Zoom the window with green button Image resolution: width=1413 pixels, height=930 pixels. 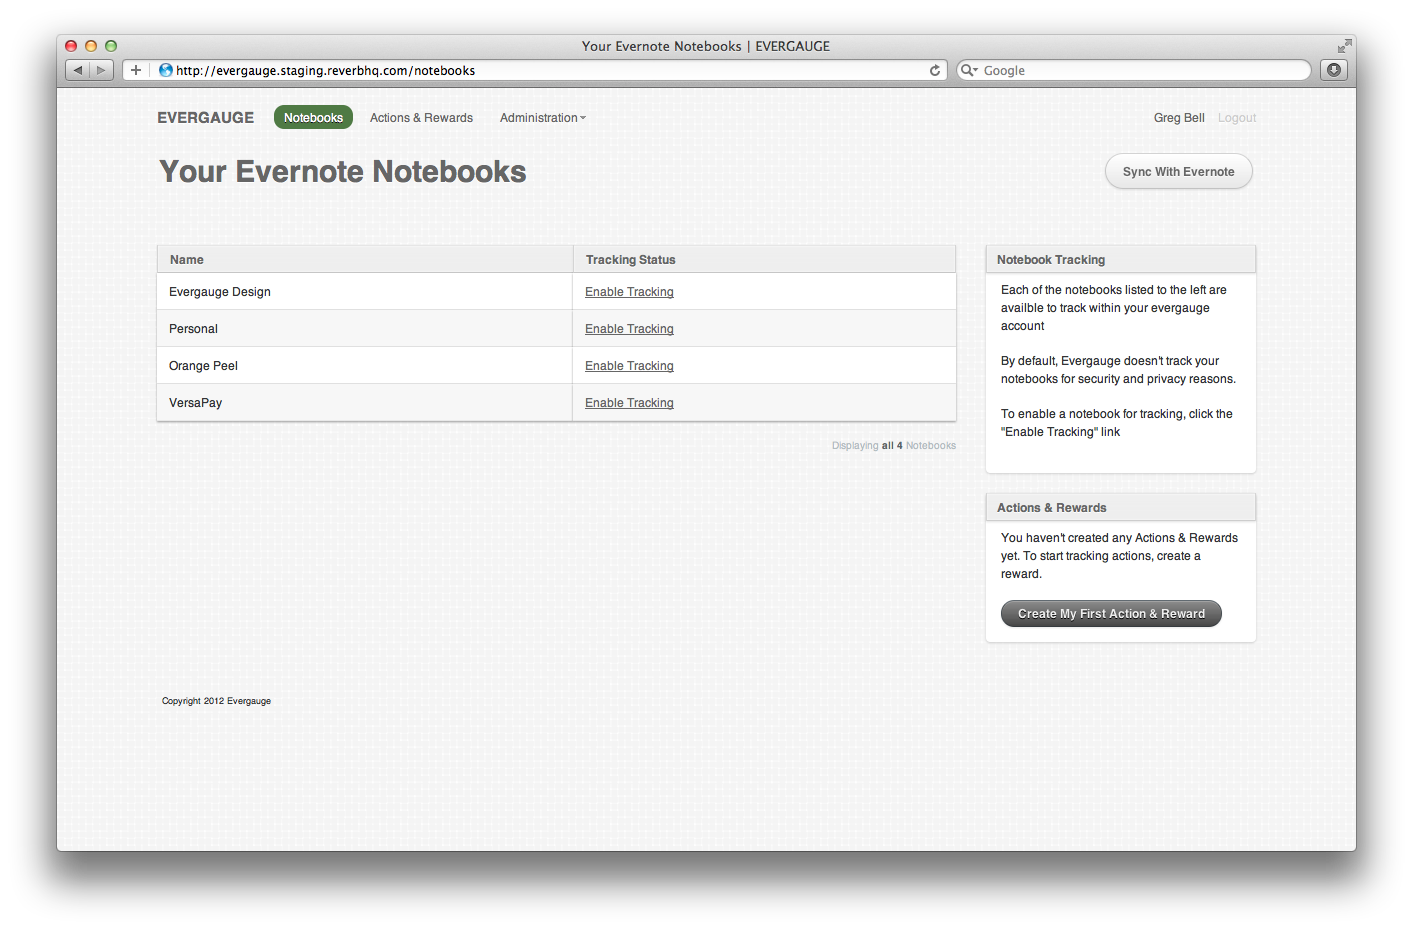coord(111,46)
